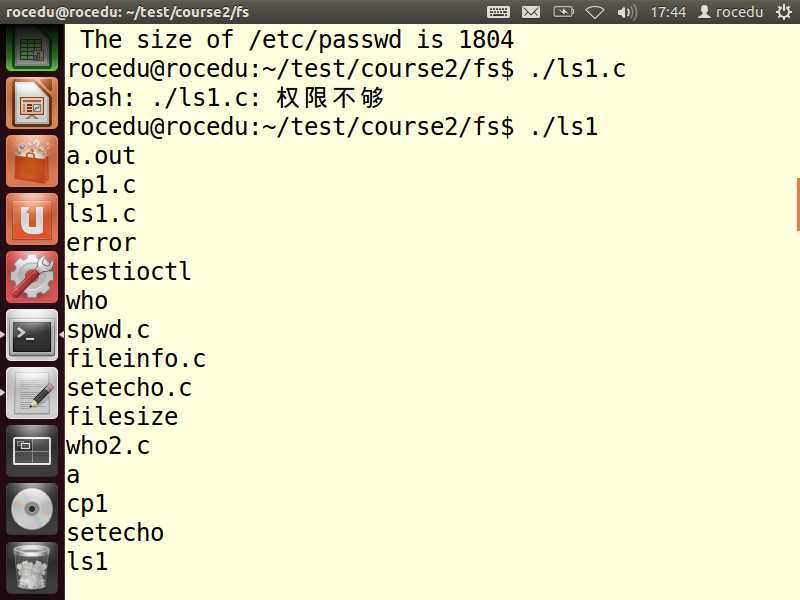Open the power gear session menu

click(782, 12)
